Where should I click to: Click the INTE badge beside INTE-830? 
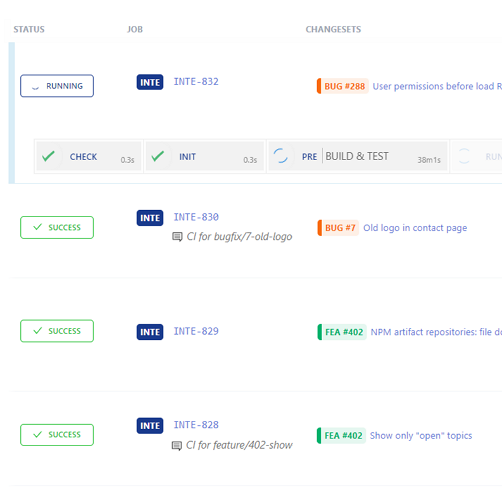(150, 218)
